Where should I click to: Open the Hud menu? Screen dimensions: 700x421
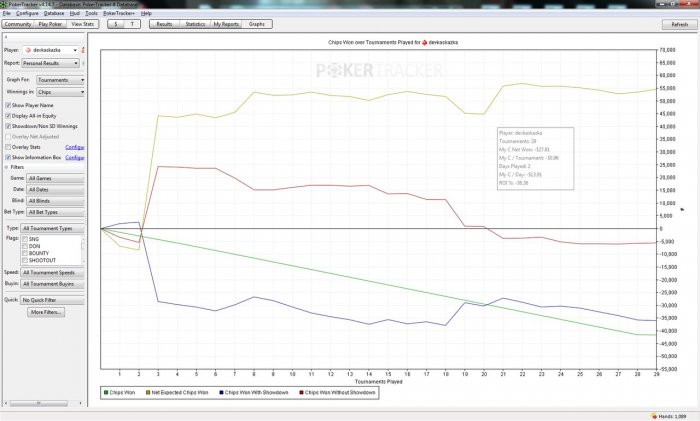75,13
